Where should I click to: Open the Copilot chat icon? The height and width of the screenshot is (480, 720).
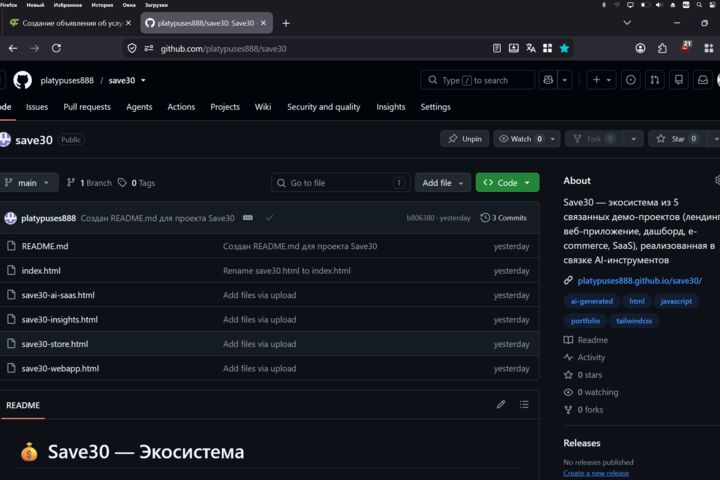pos(548,80)
